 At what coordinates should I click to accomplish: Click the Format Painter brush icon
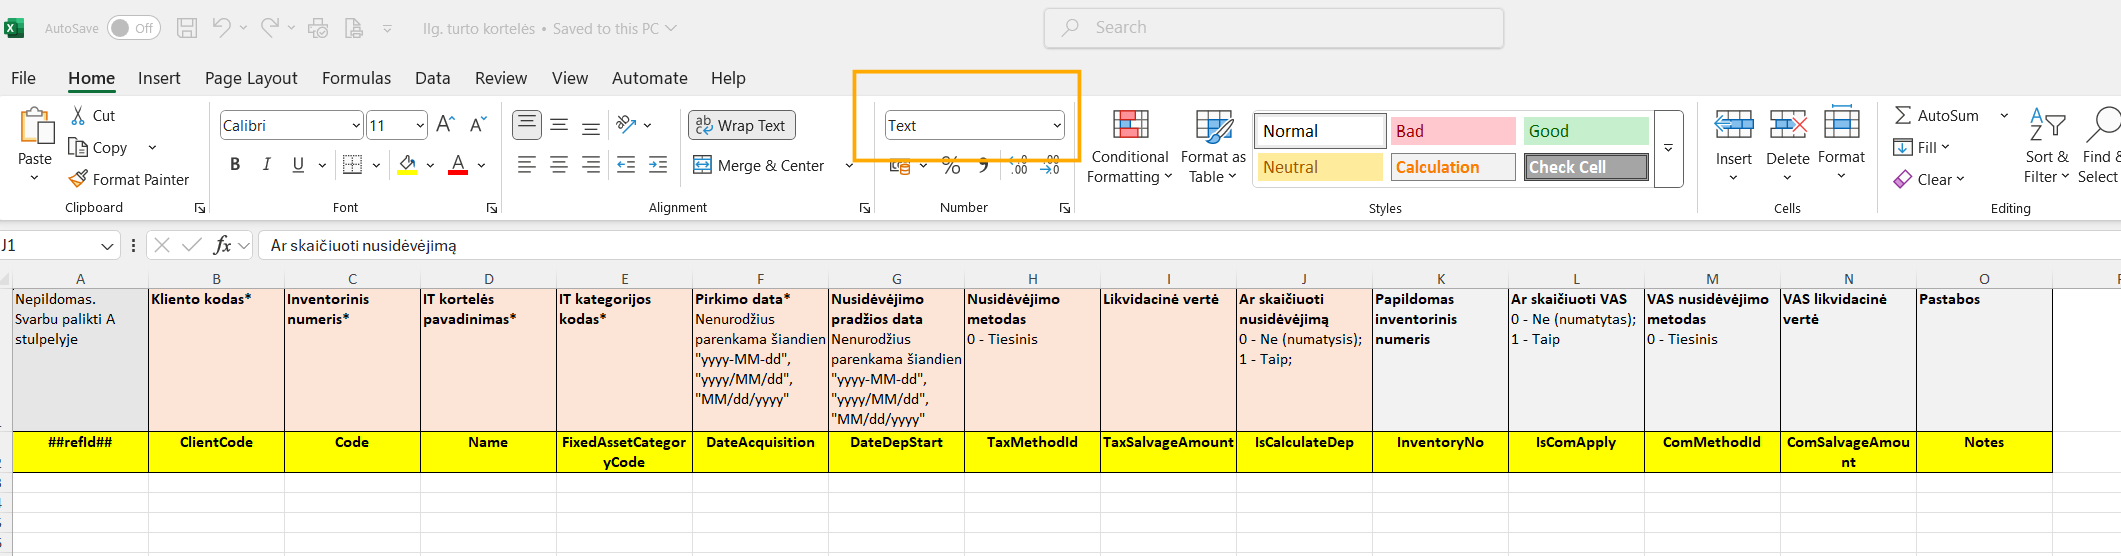(x=78, y=179)
